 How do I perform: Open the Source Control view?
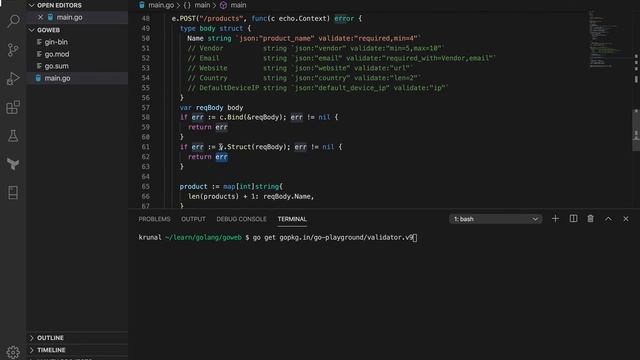click(13, 50)
